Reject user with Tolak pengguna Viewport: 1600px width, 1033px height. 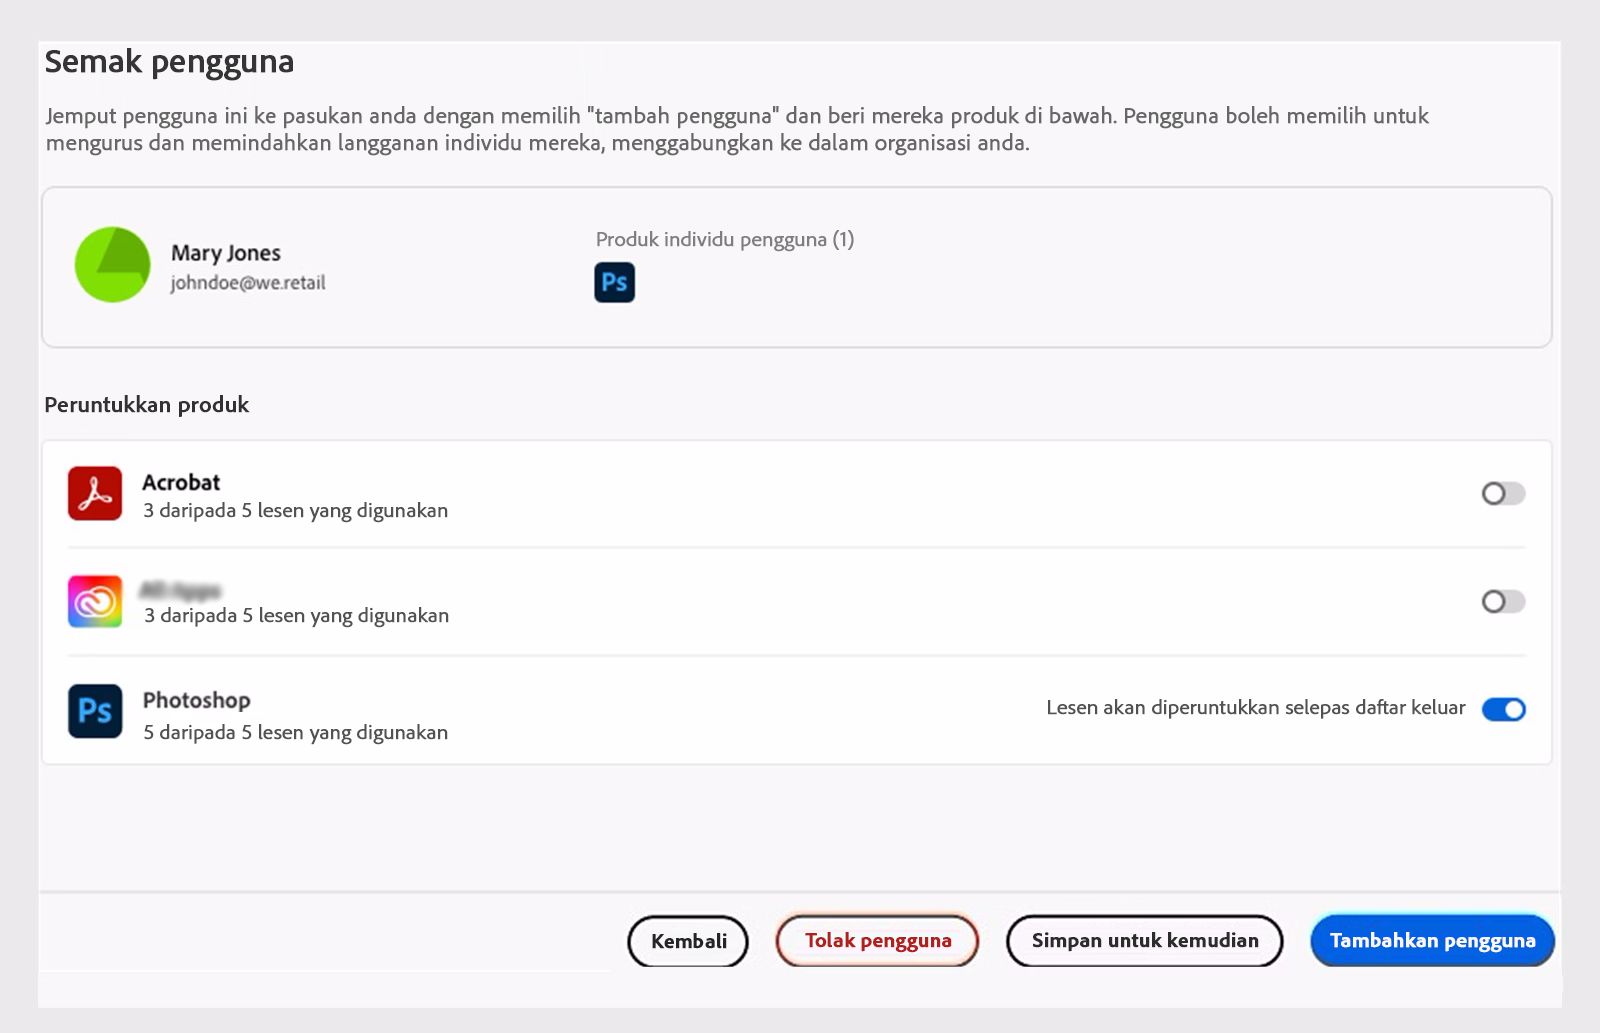point(877,941)
